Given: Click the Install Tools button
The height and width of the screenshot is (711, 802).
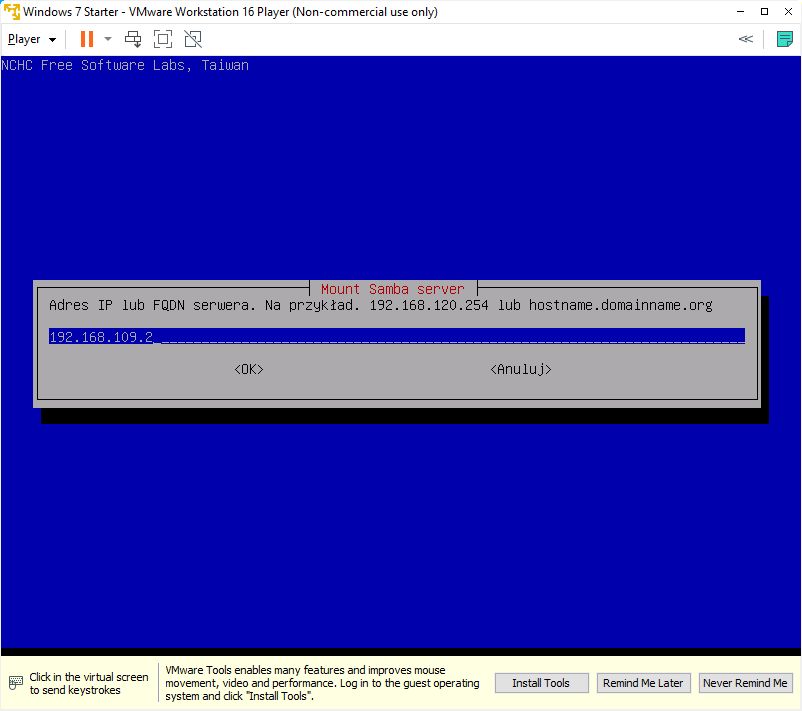Looking at the screenshot, I should point(541,683).
